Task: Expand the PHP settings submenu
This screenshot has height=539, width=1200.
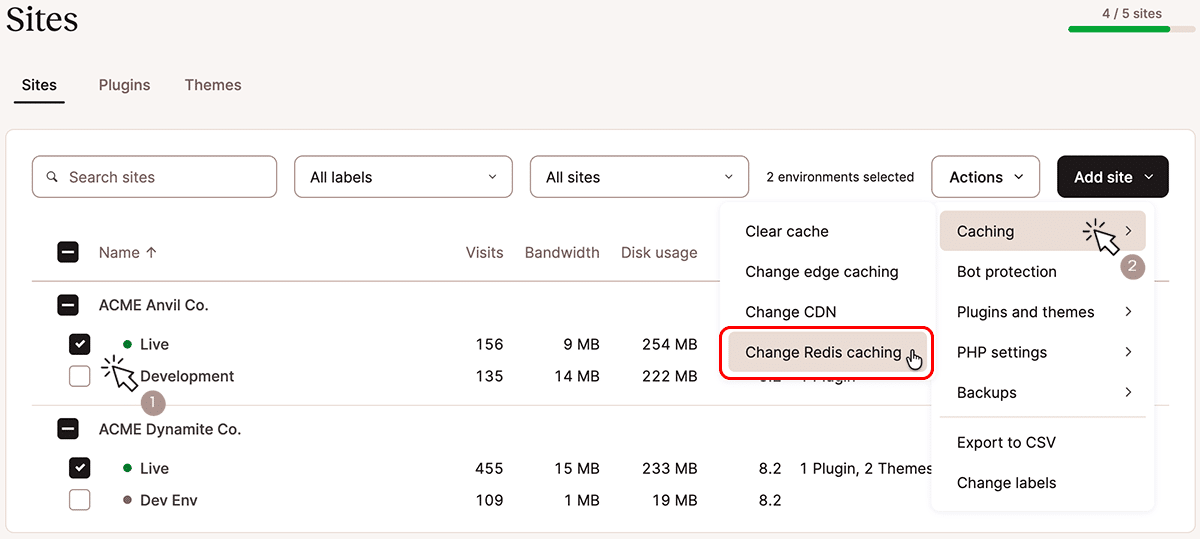Action: click(x=1043, y=352)
